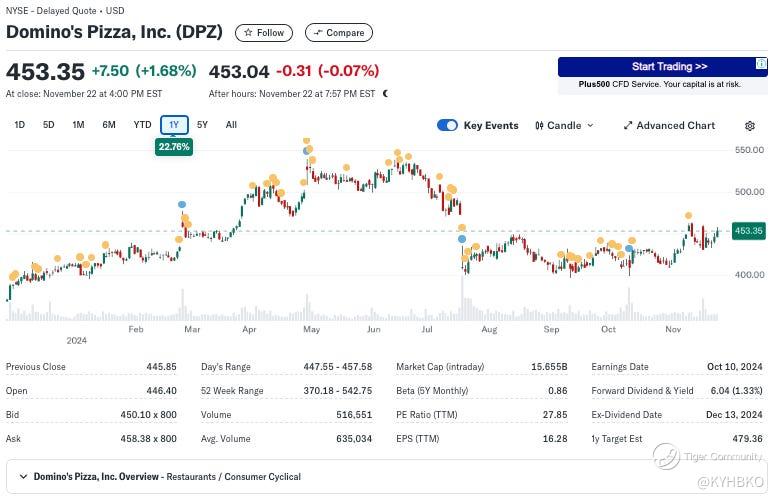Select the 1Y range tab

[x=174, y=125]
